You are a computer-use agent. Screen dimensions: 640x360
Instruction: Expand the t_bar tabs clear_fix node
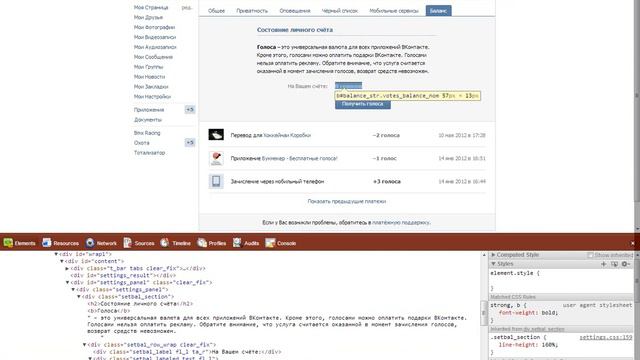67,269
